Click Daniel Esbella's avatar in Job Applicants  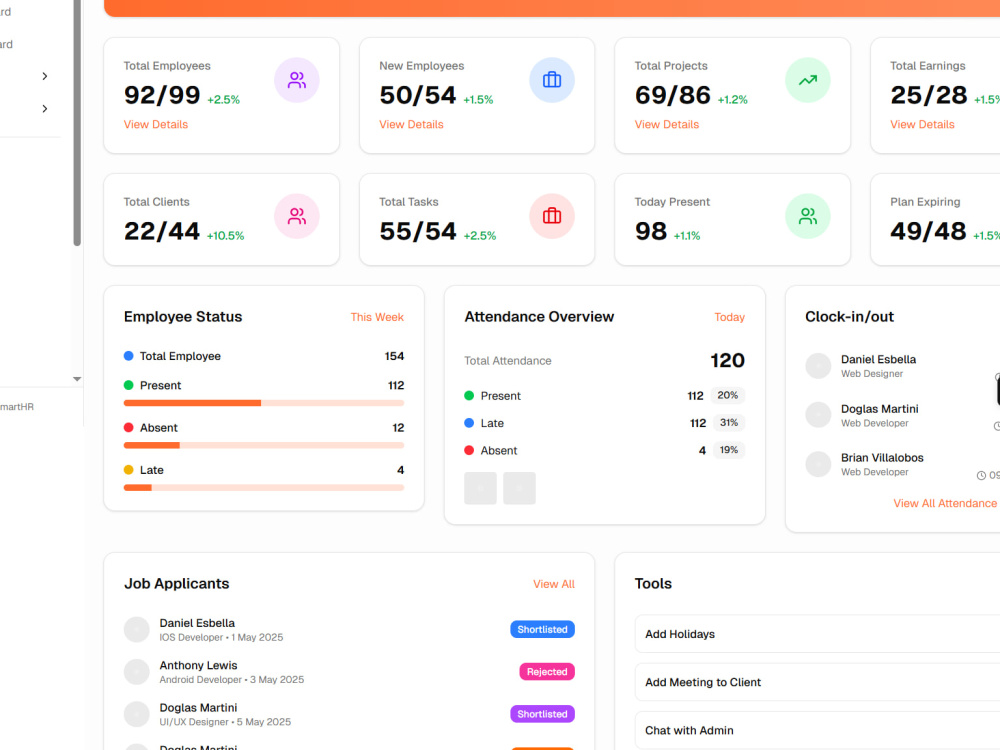coord(136,629)
